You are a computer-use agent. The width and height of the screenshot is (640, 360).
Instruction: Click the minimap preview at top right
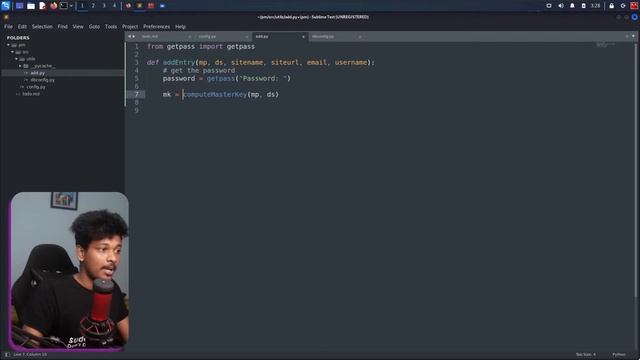[606, 44]
